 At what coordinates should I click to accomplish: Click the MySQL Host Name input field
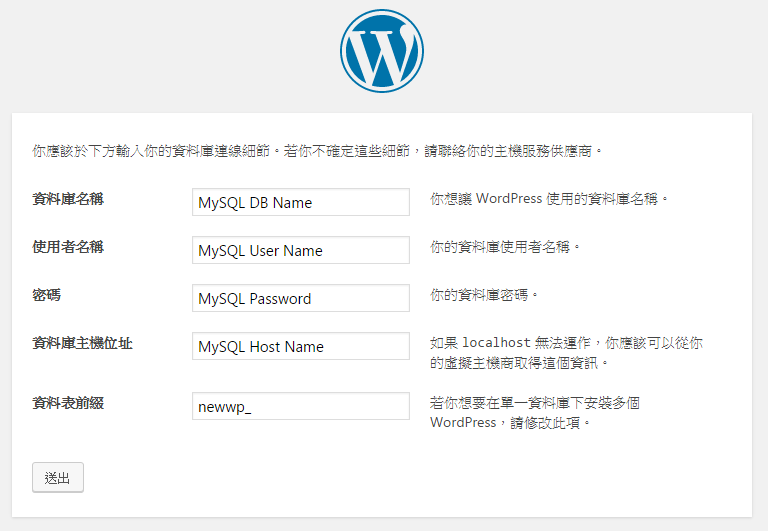click(301, 346)
